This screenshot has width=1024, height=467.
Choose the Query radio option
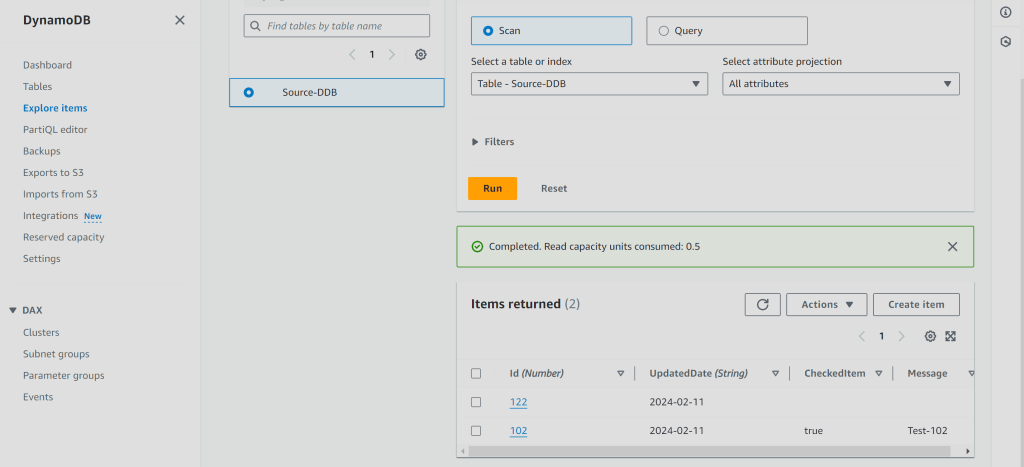(664, 31)
